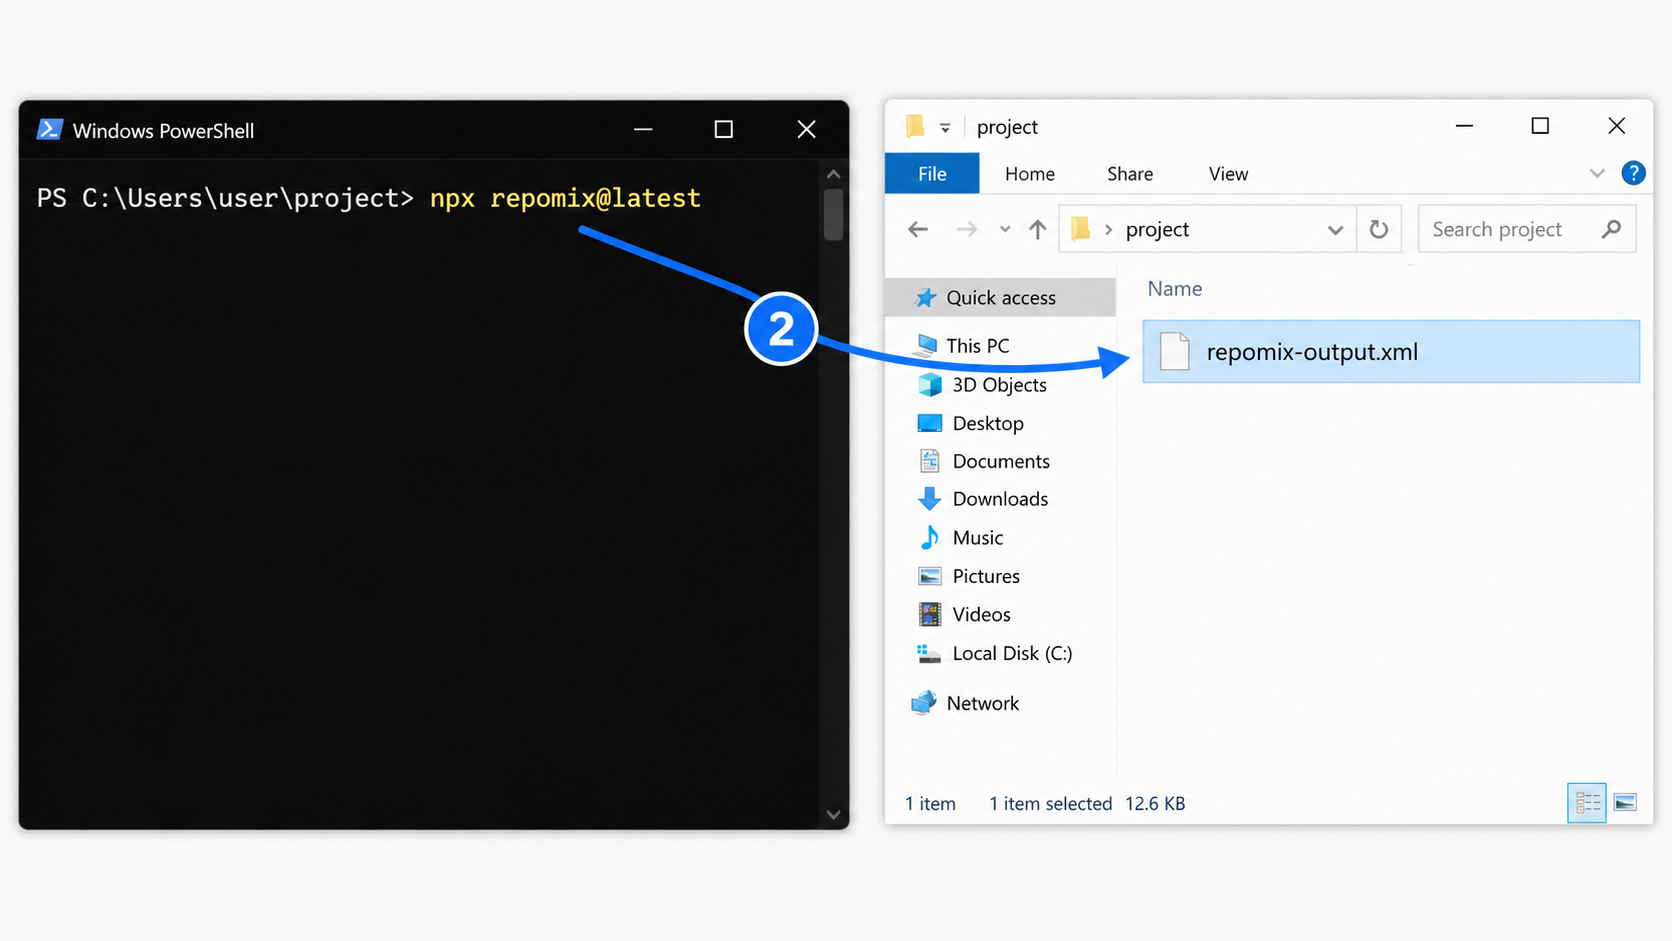1672x941 pixels.
Task: Expand the ribbon with the chevron
Action: click(x=1597, y=173)
